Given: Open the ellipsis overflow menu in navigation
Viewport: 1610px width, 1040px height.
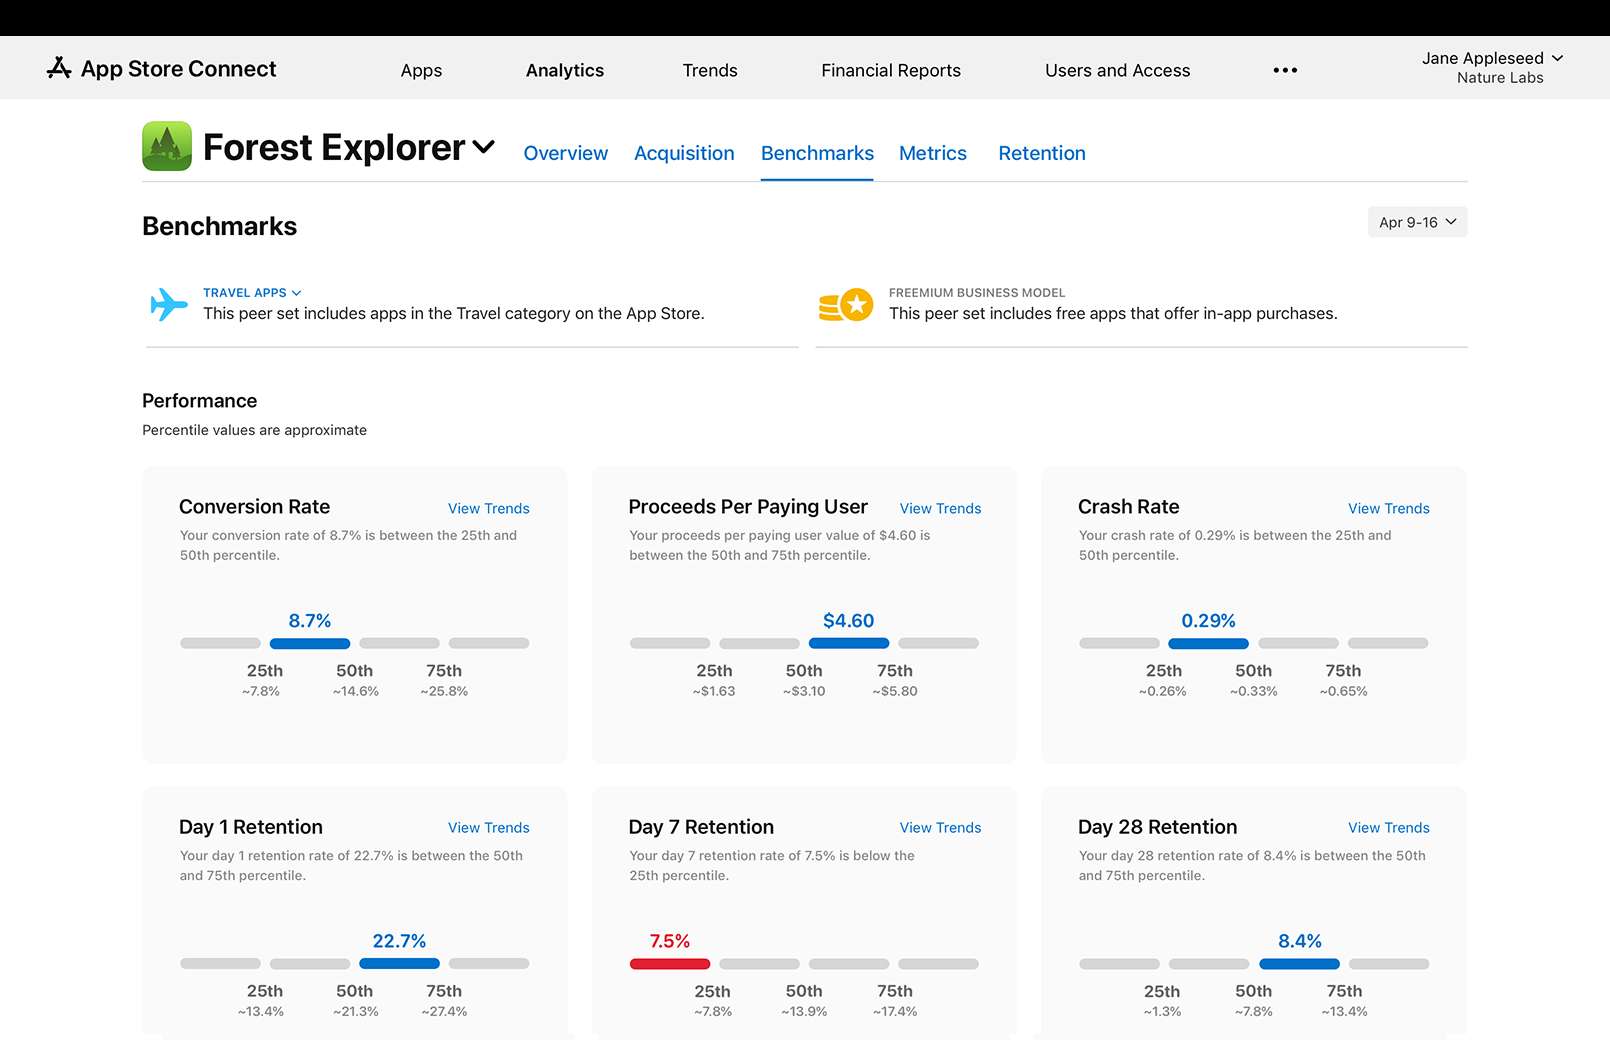Looking at the screenshot, I should click(x=1284, y=70).
